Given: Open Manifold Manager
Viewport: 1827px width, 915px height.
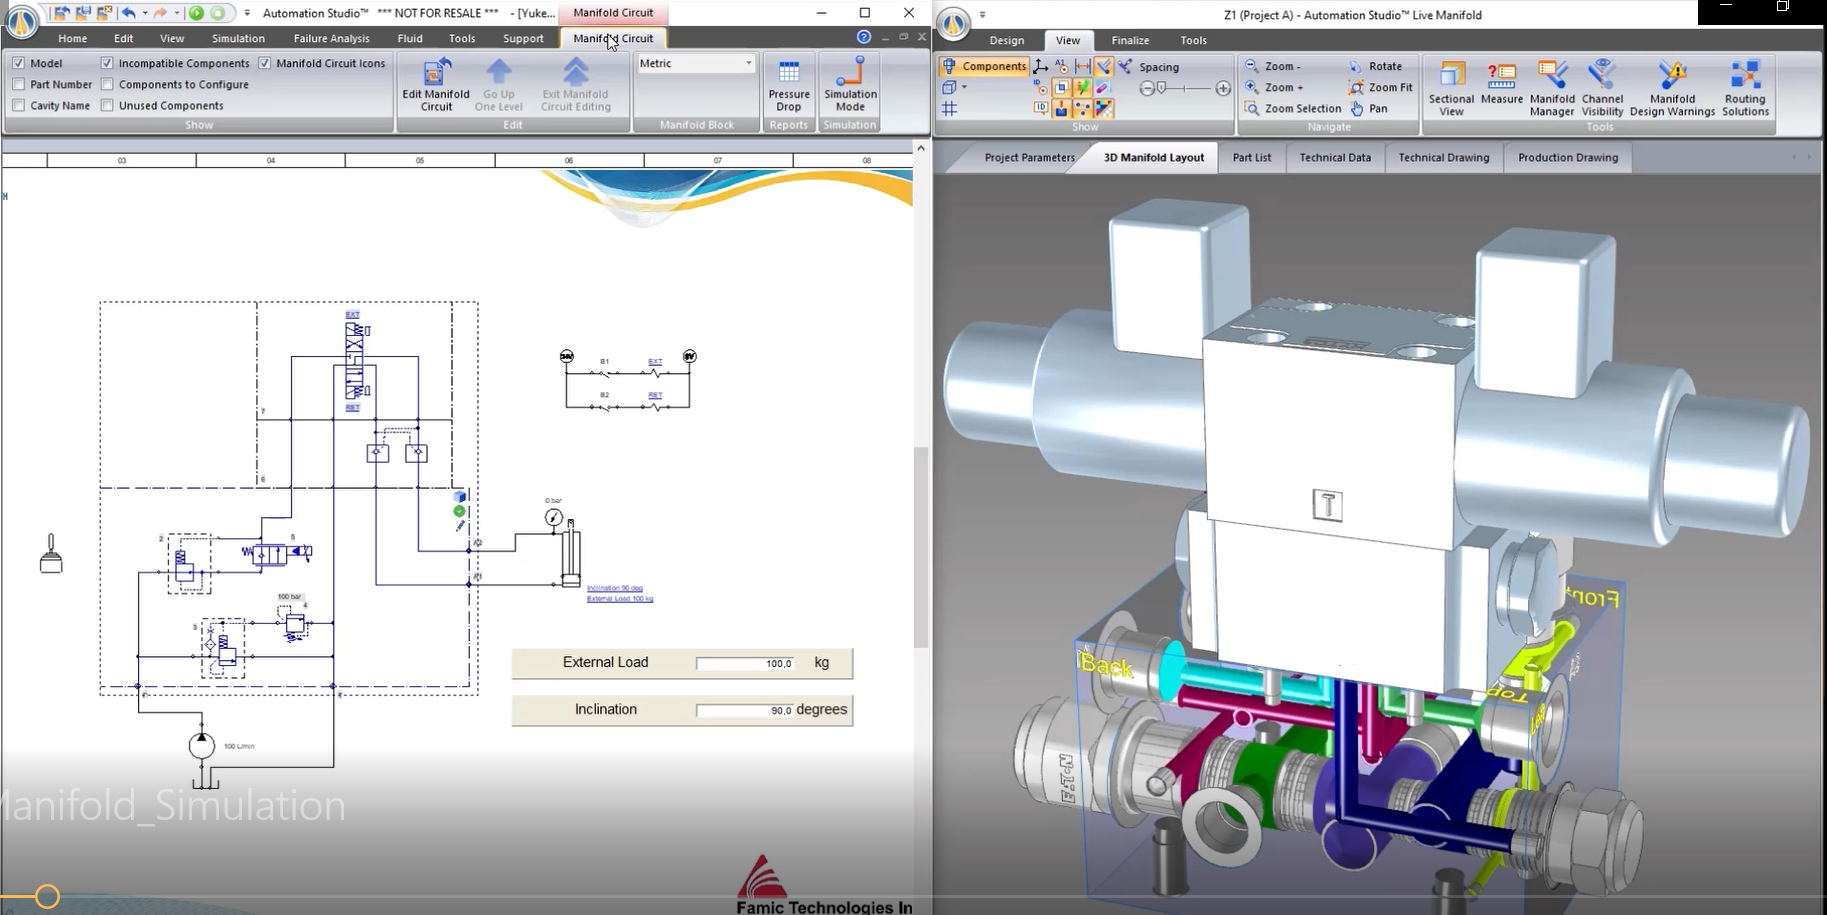Looking at the screenshot, I should pos(1552,88).
